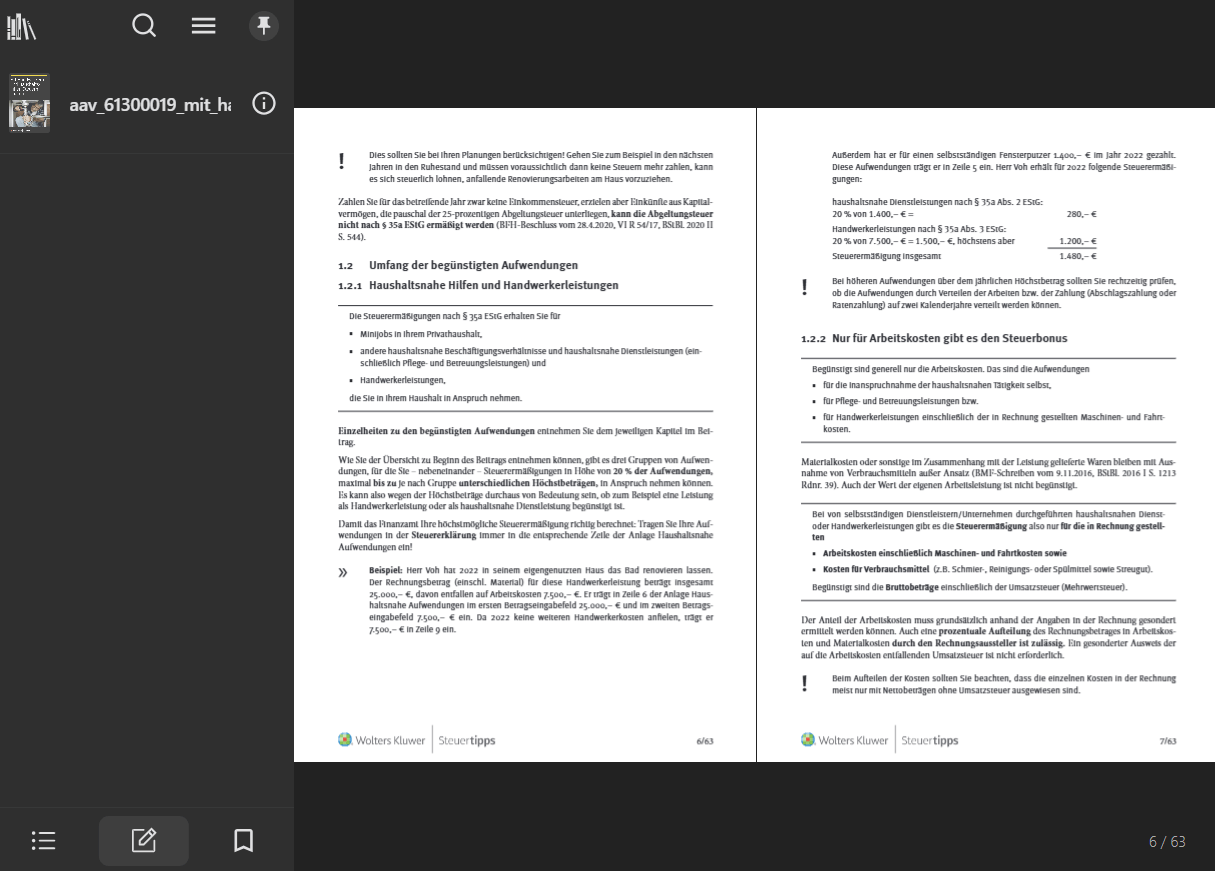1215x871 pixels.
Task: Click the book title aav_61300019_mit_ha
Action: point(150,103)
